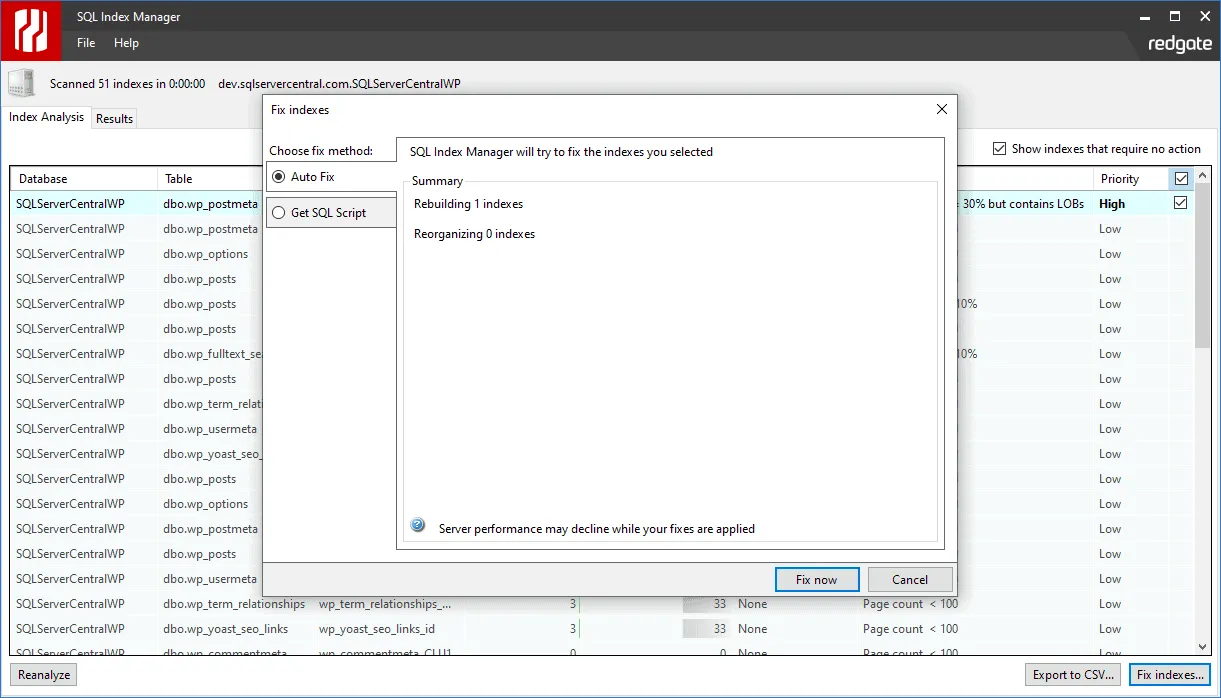
Task: Sort by the Priority column header
Action: pos(1130,179)
